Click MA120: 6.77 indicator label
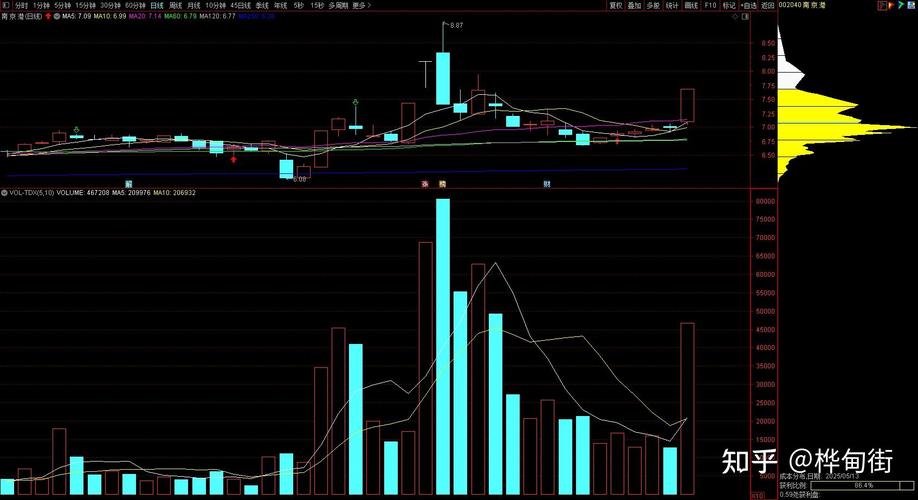This screenshot has width=918, height=500. click(x=217, y=16)
